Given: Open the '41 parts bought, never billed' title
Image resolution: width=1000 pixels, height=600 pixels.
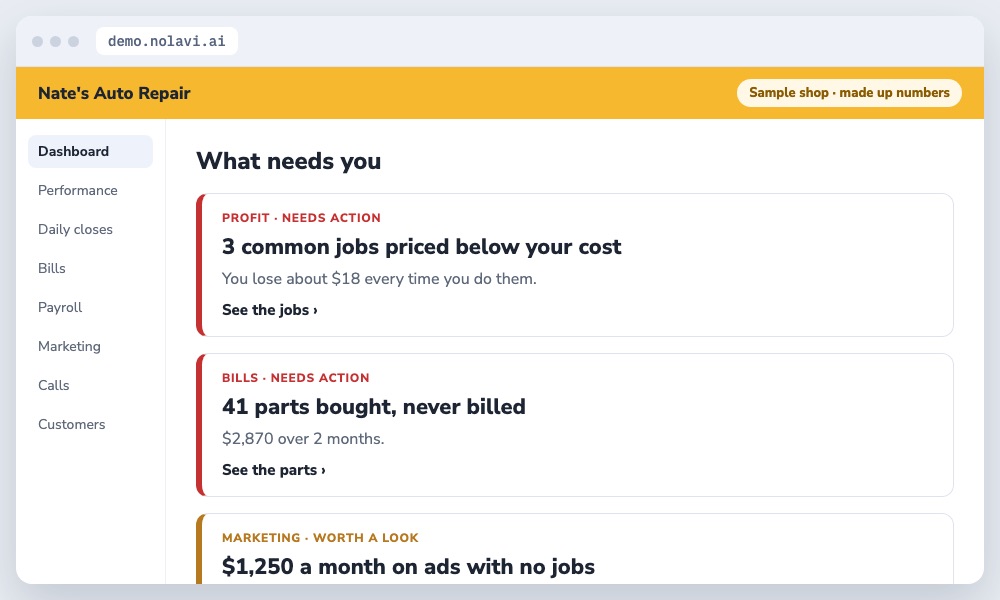Looking at the screenshot, I should coord(374,407).
